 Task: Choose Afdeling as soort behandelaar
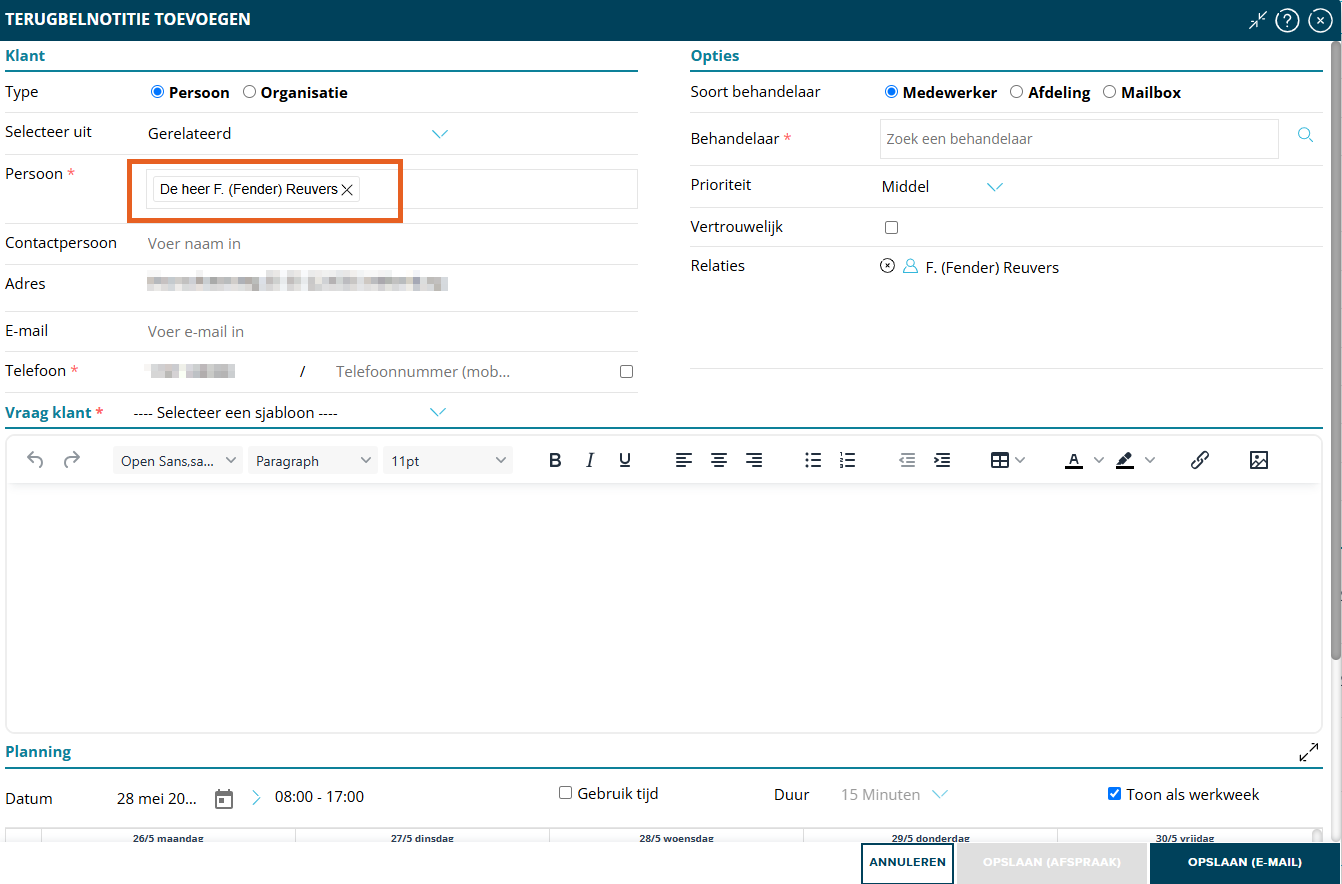1017,92
